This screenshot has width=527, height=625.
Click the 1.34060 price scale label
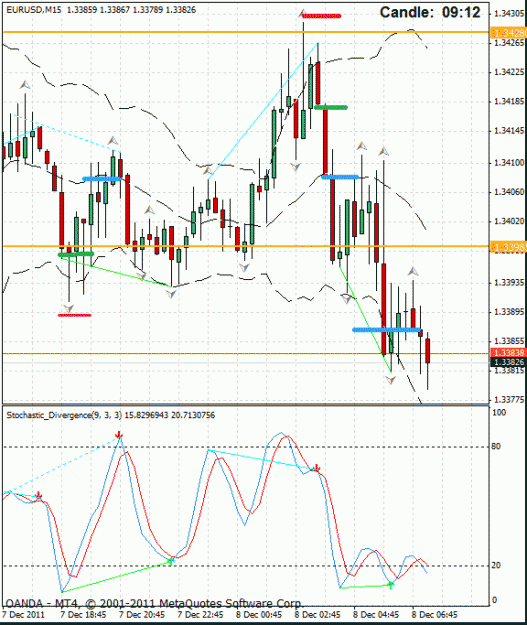(x=509, y=192)
